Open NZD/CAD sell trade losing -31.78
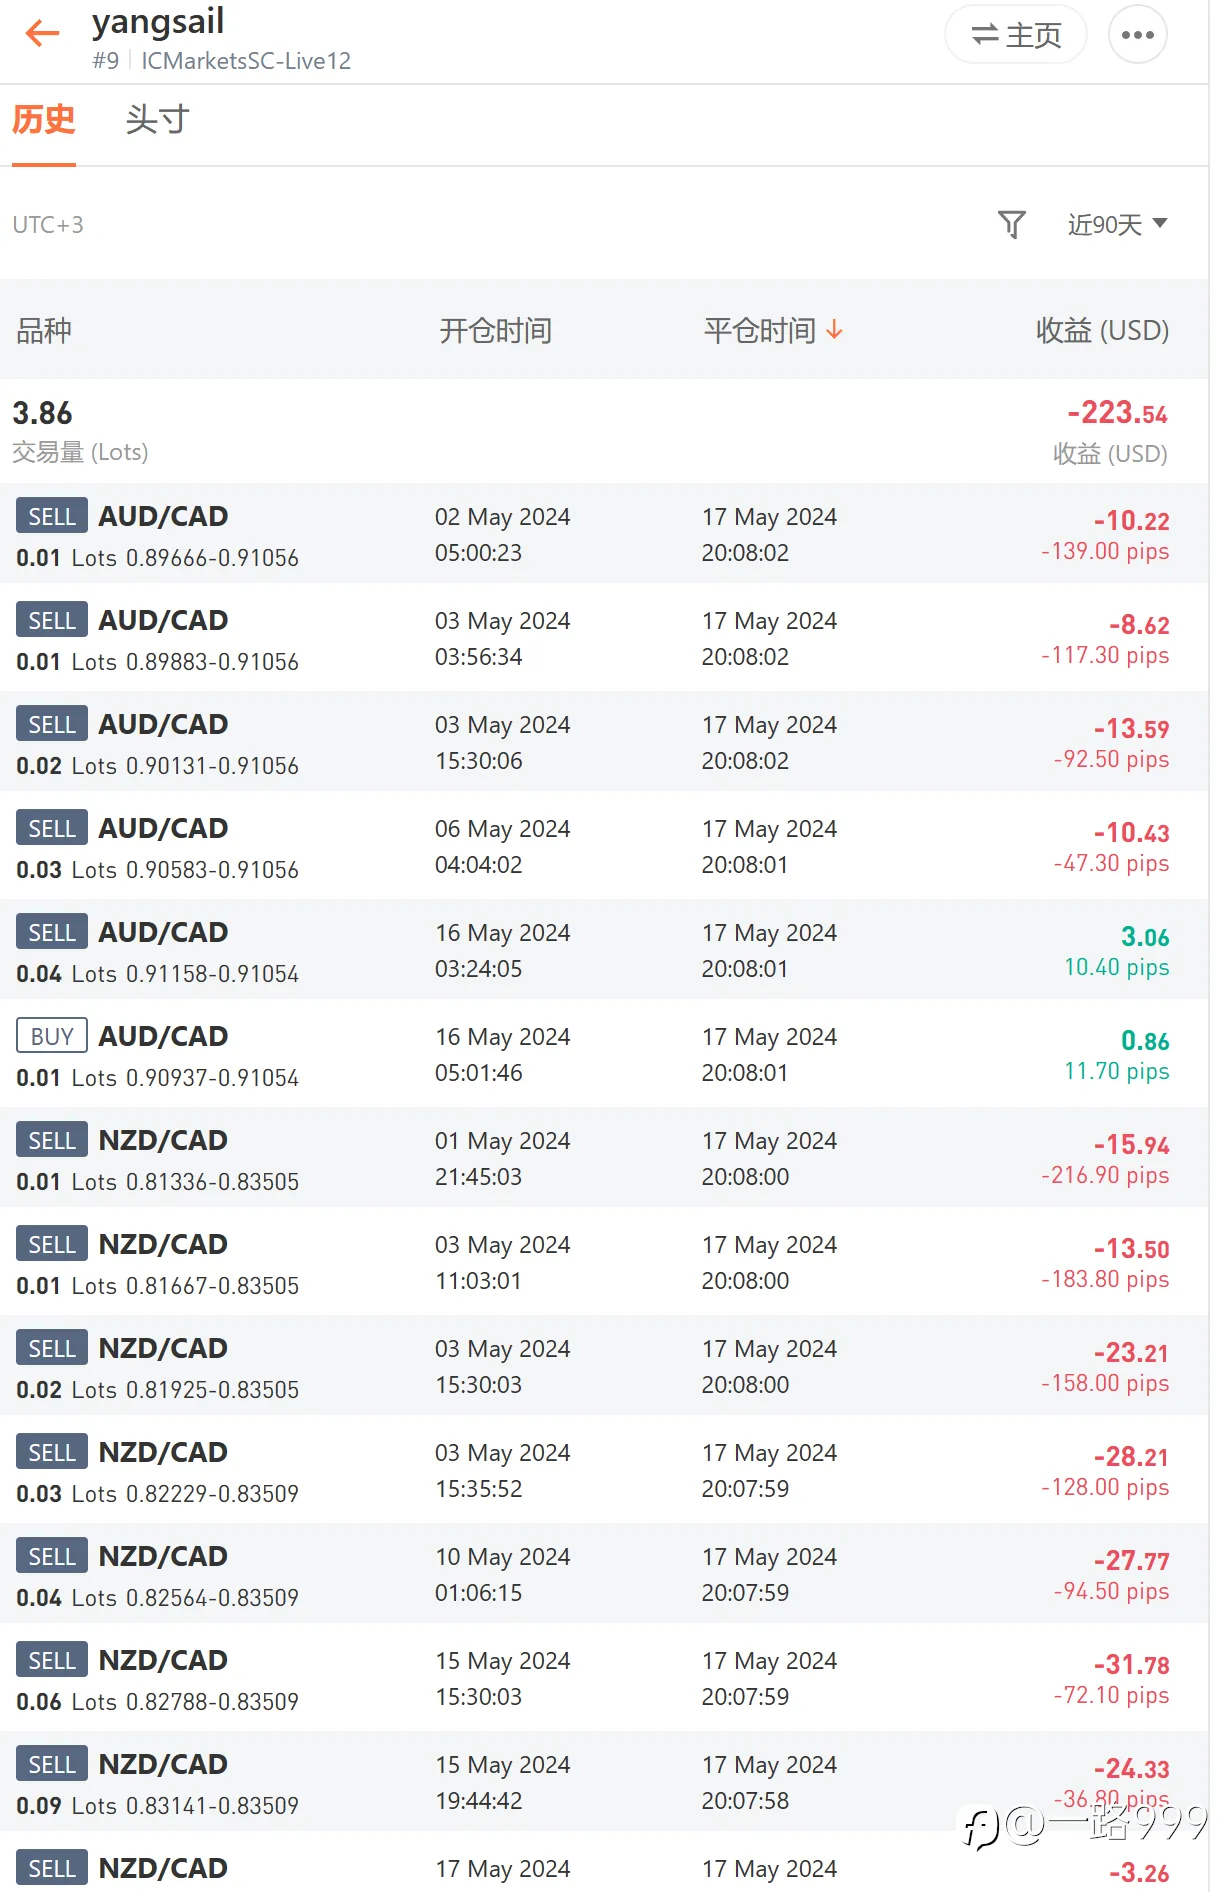Viewport: 1220px width, 1892px height. [604, 1679]
